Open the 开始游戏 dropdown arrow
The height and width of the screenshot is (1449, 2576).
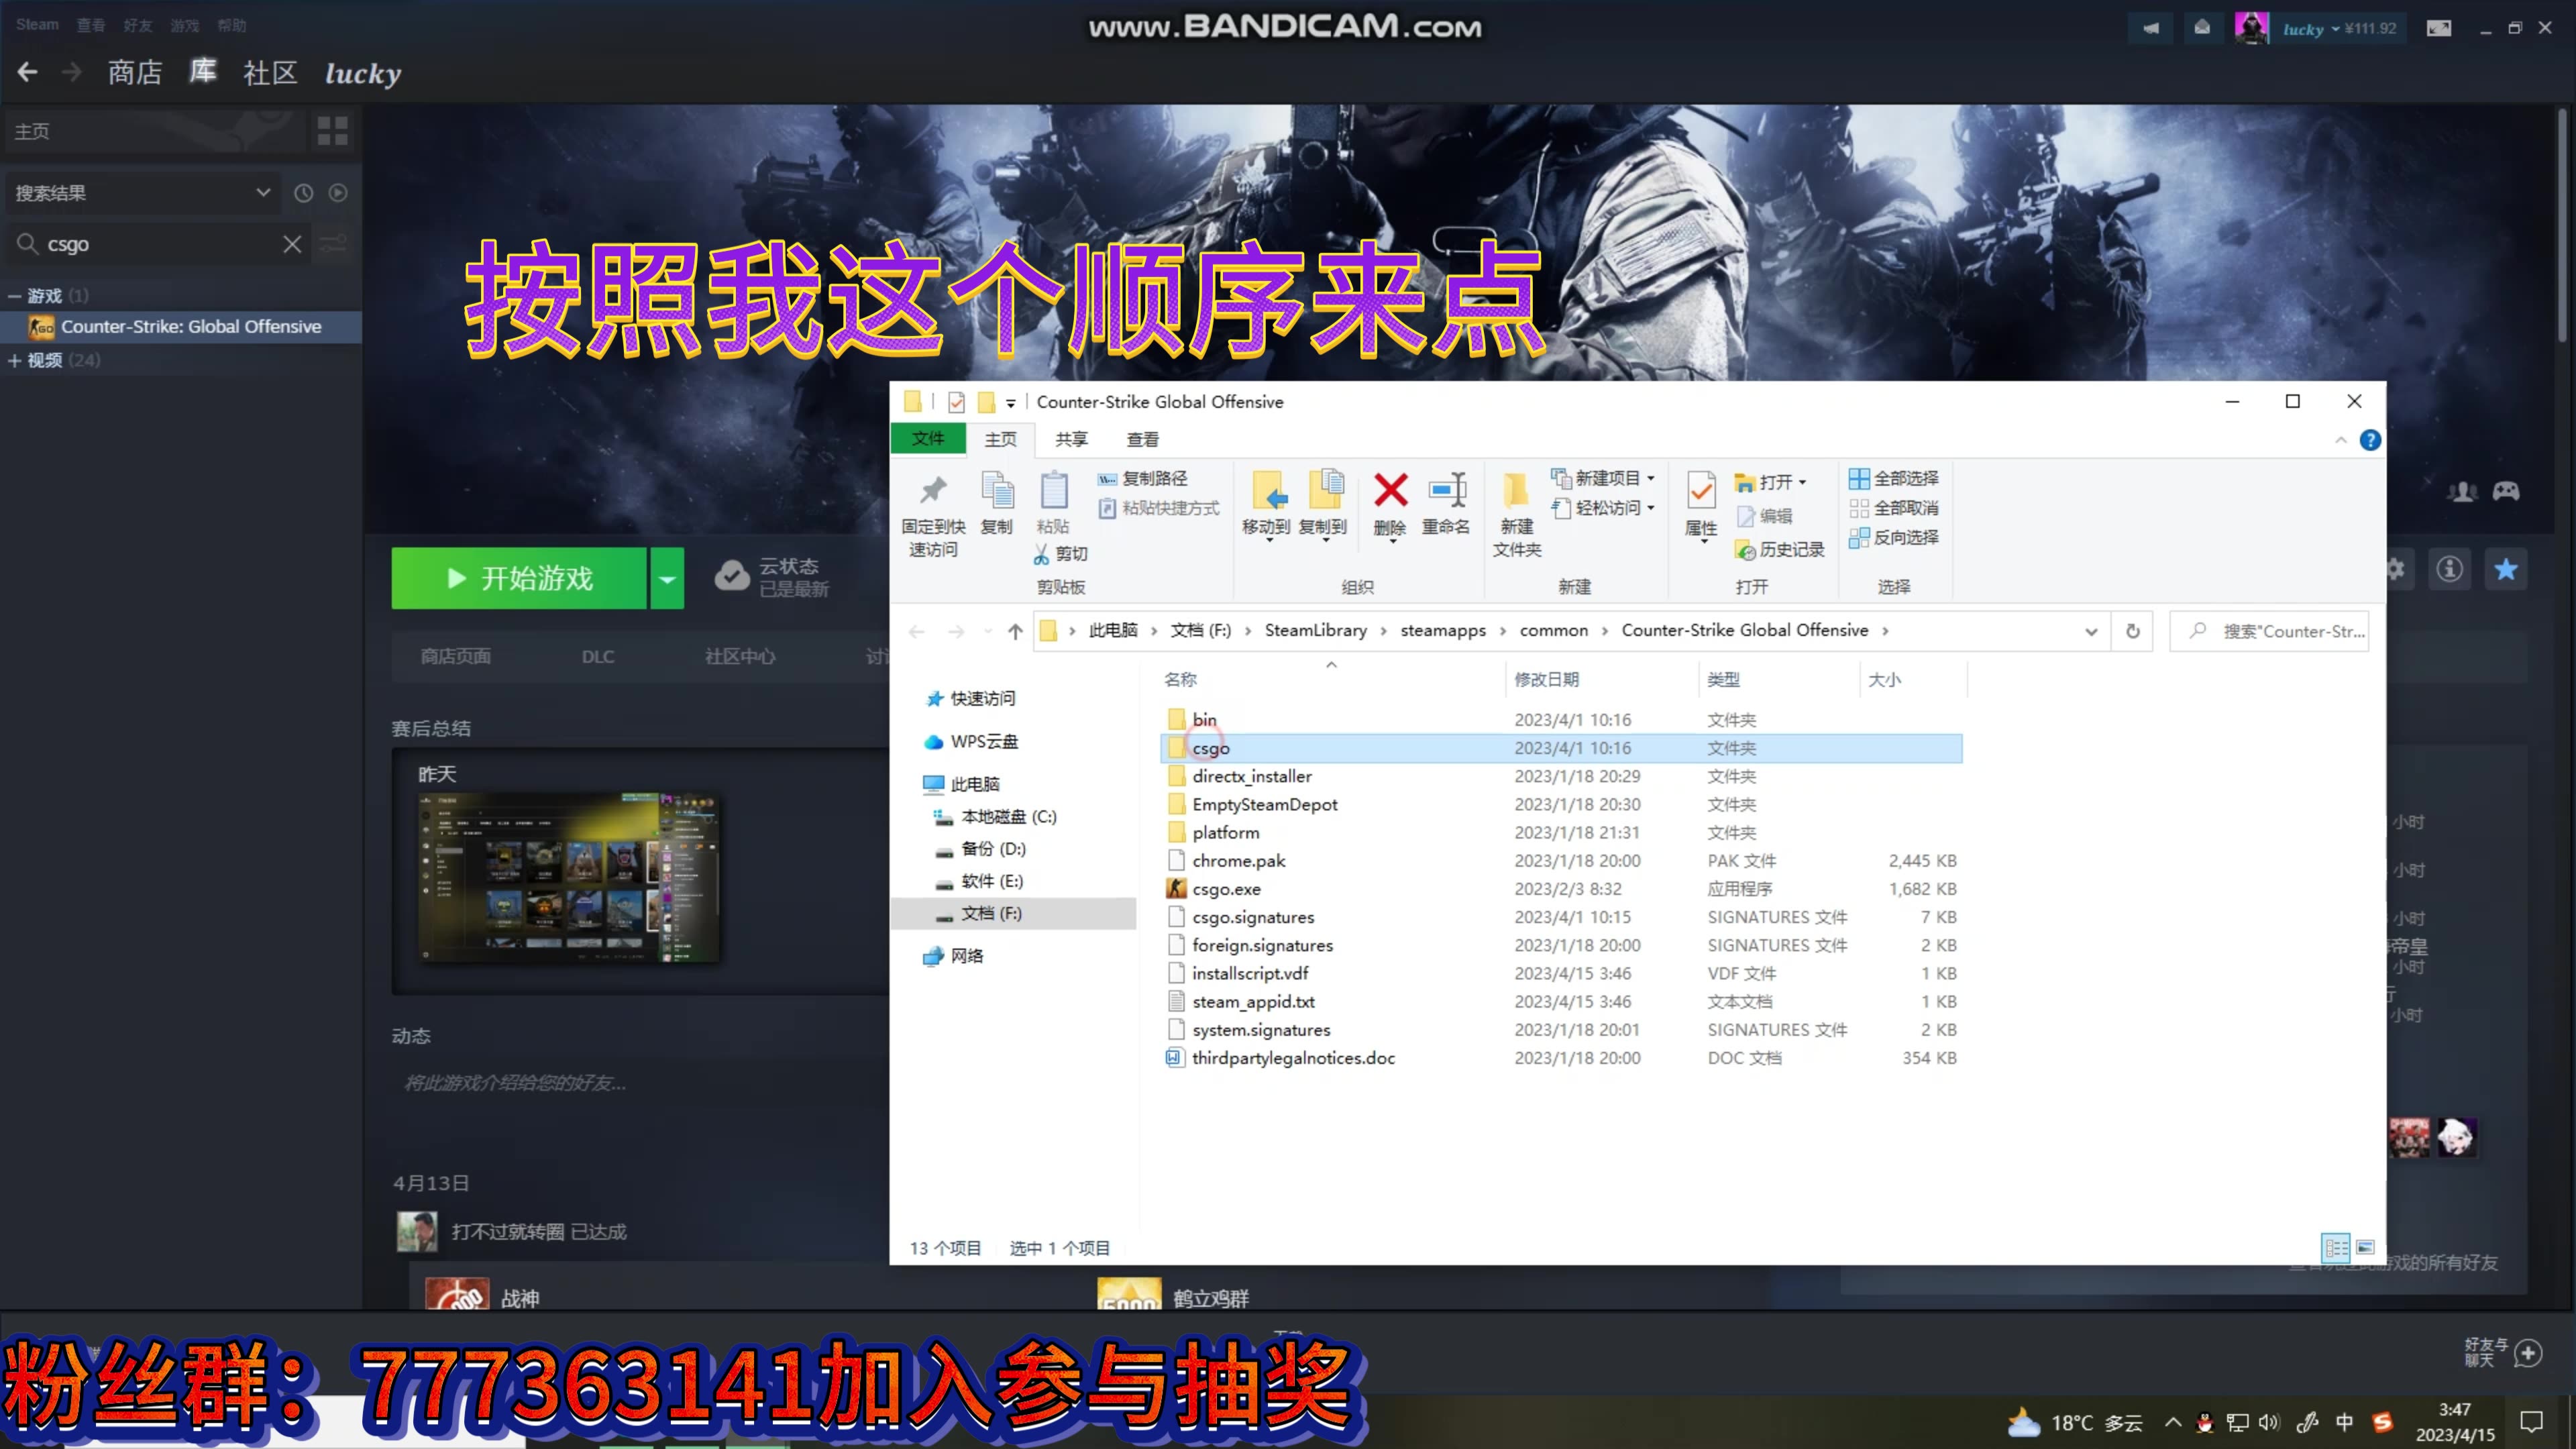point(667,578)
